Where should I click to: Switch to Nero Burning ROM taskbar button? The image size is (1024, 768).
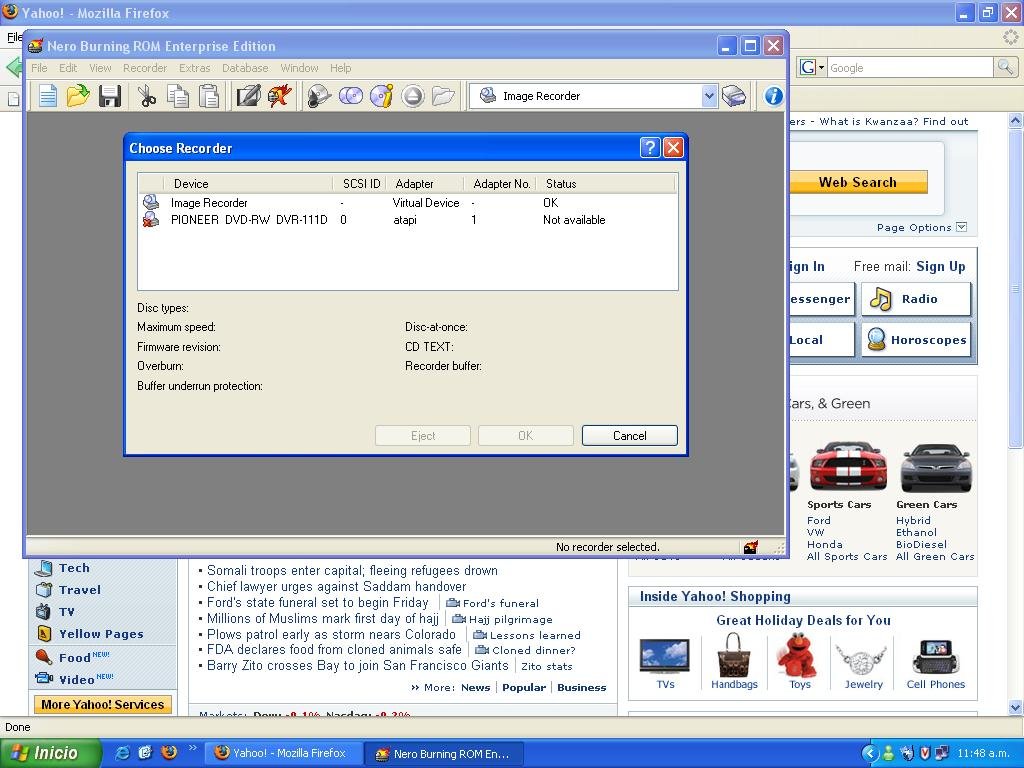tap(444, 754)
